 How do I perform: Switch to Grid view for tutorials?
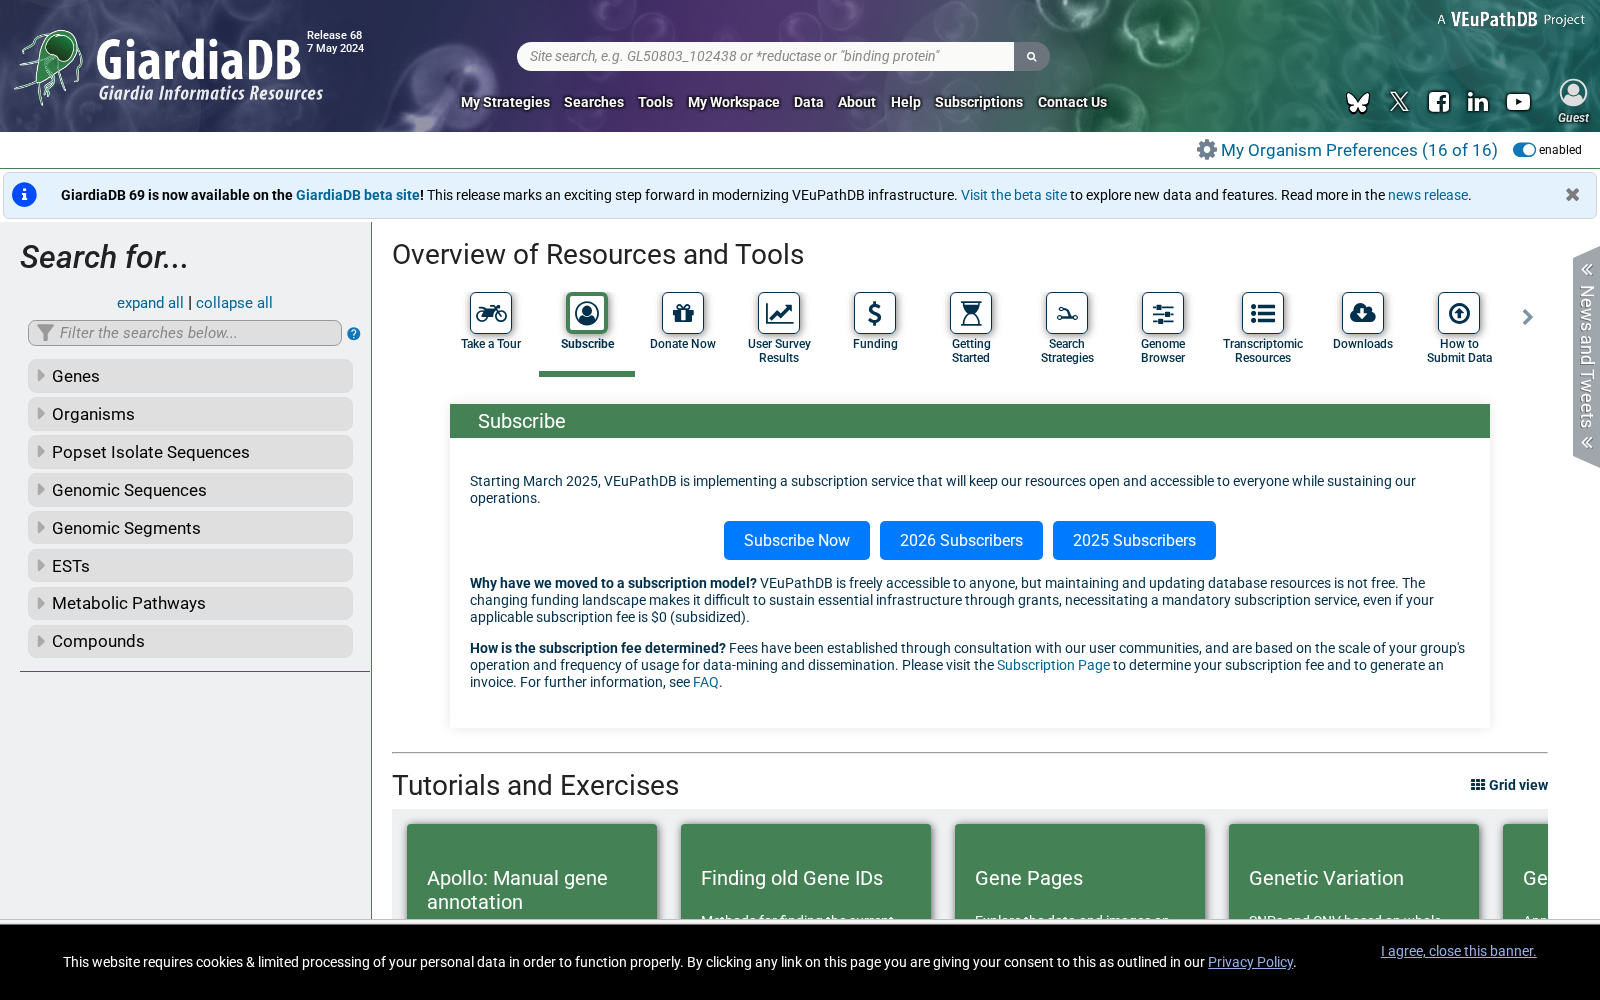point(1509,785)
